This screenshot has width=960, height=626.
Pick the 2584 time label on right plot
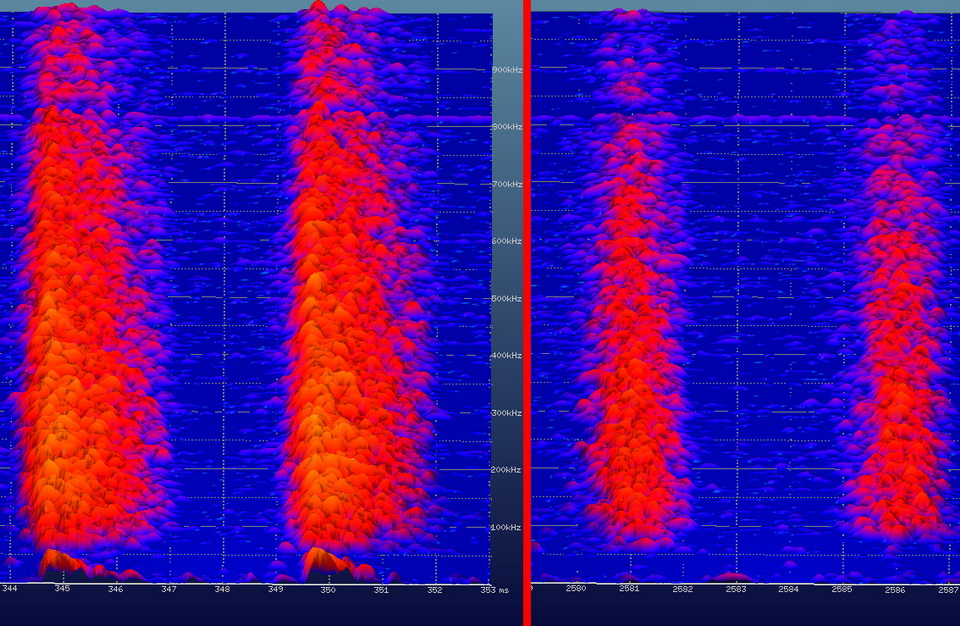pyautogui.click(x=789, y=589)
